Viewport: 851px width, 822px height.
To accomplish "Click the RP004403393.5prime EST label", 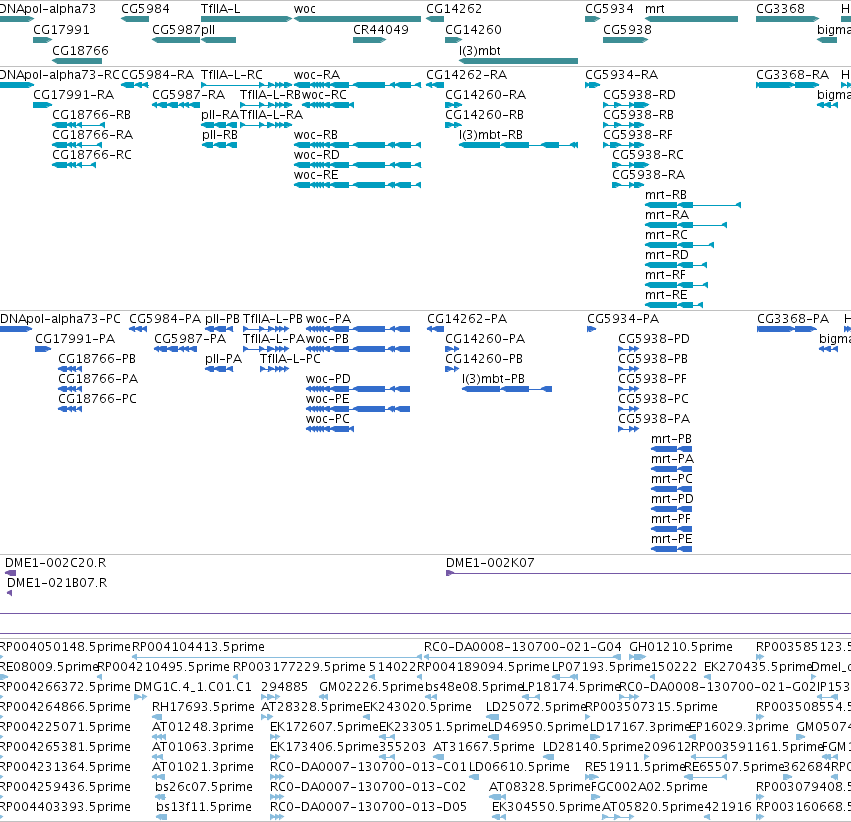I will pyautogui.click(x=65, y=807).
